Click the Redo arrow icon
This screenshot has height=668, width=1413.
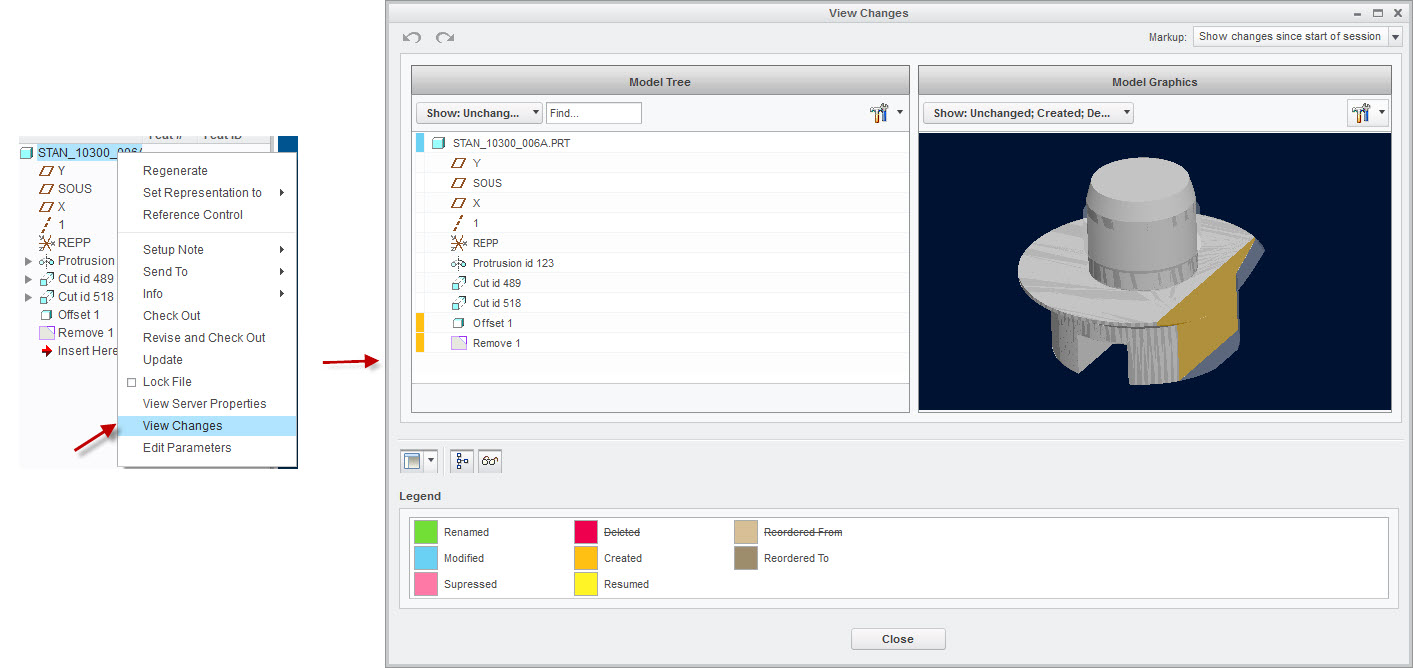pyautogui.click(x=445, y=37)
